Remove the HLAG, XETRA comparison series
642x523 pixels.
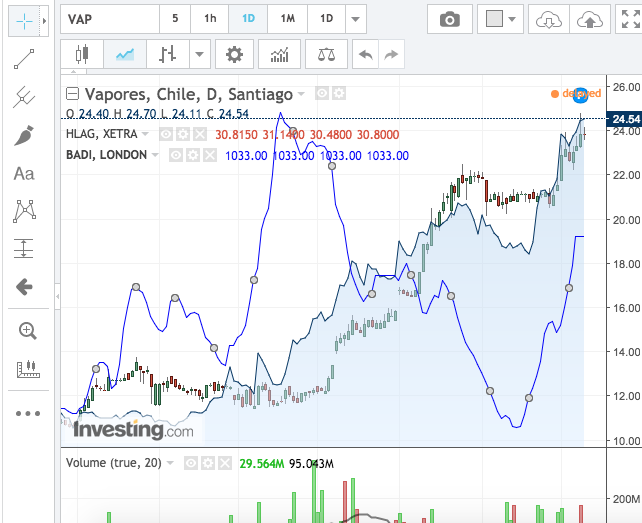pos(200,134)
